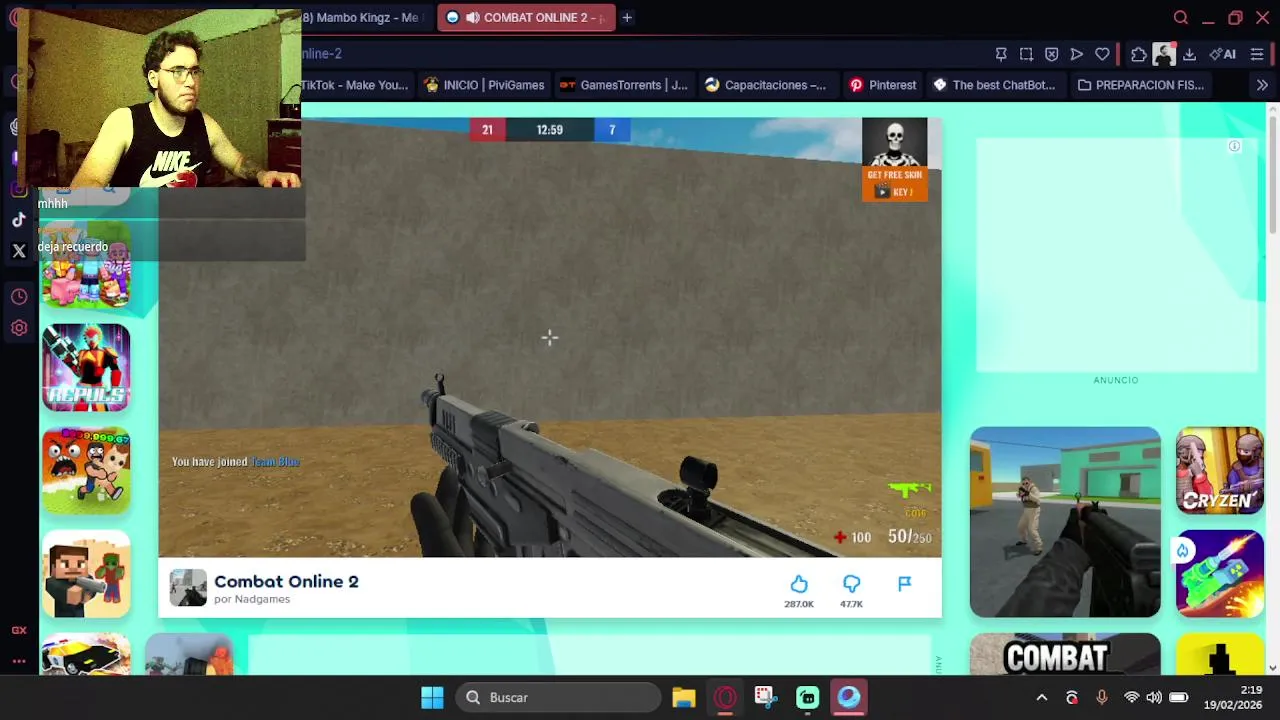The image size is (1280, 720).
Task: Expand the hidden bookmarks overflow chevron
Action: click(x=1262, y=85)
